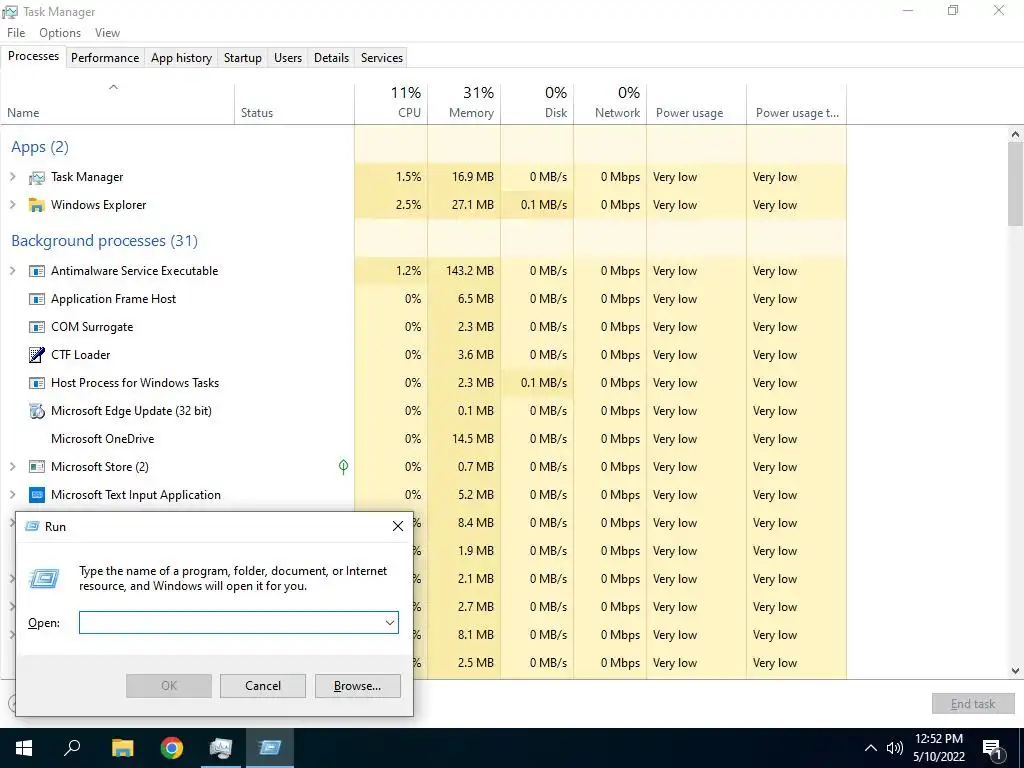Click Windows Explorer CPU value 2.5%
The height and width of the screenshot is (768, 1024).
[x=408, y=205]
